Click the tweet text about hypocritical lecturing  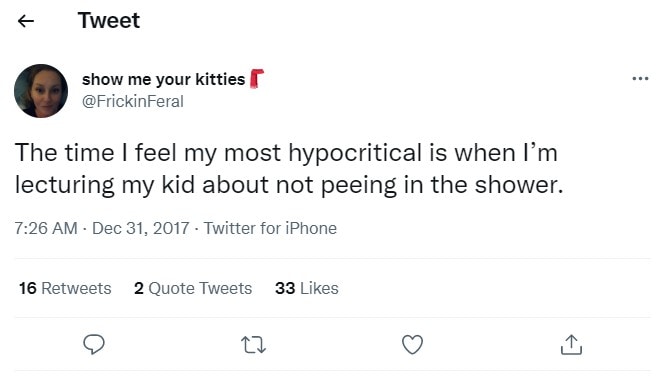click(x=289, y=169)
